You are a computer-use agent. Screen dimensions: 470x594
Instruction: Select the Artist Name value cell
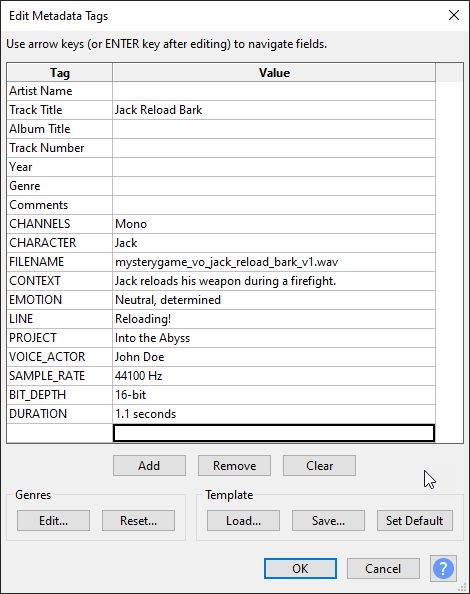(274, 91)
